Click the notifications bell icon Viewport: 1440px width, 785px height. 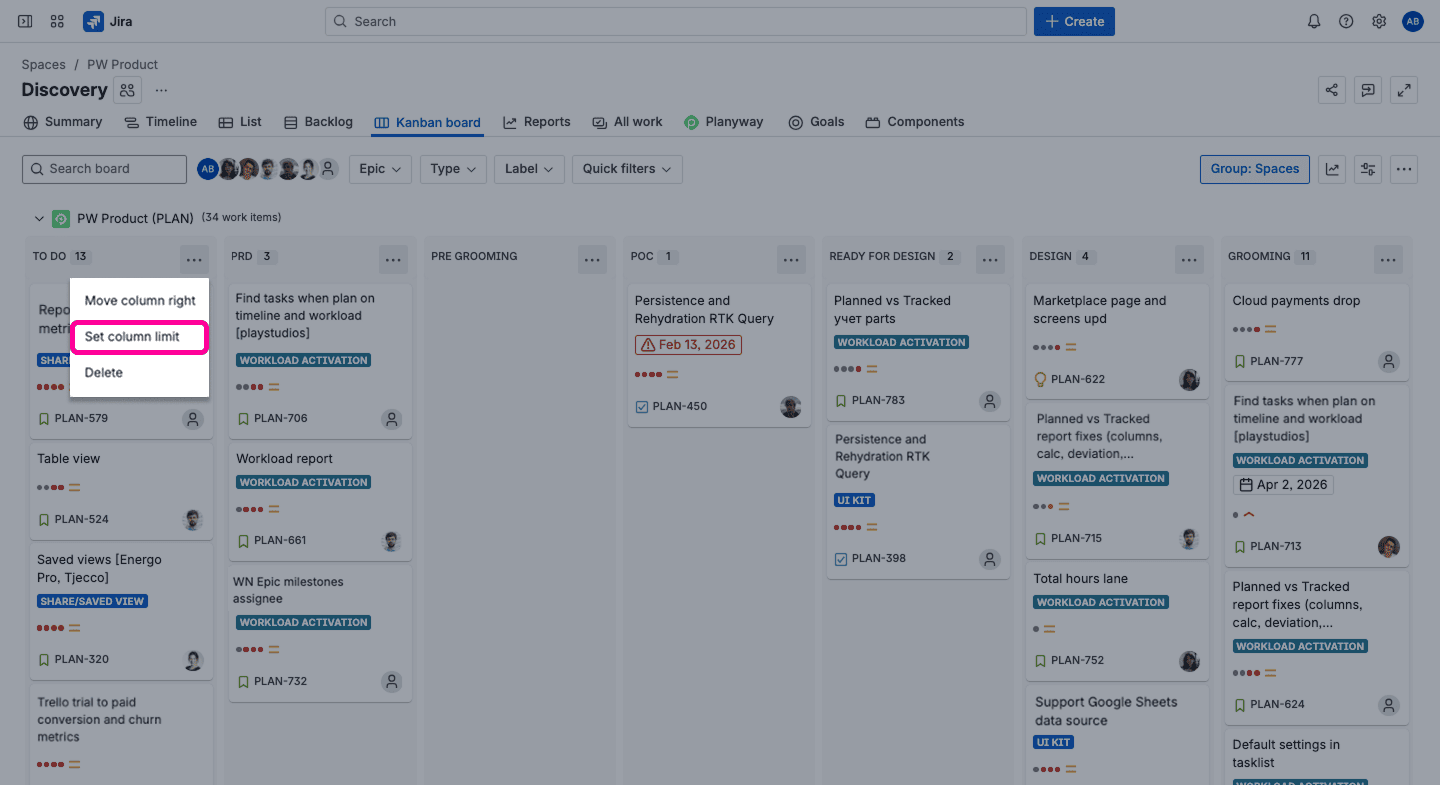[x=1314, y=21]
